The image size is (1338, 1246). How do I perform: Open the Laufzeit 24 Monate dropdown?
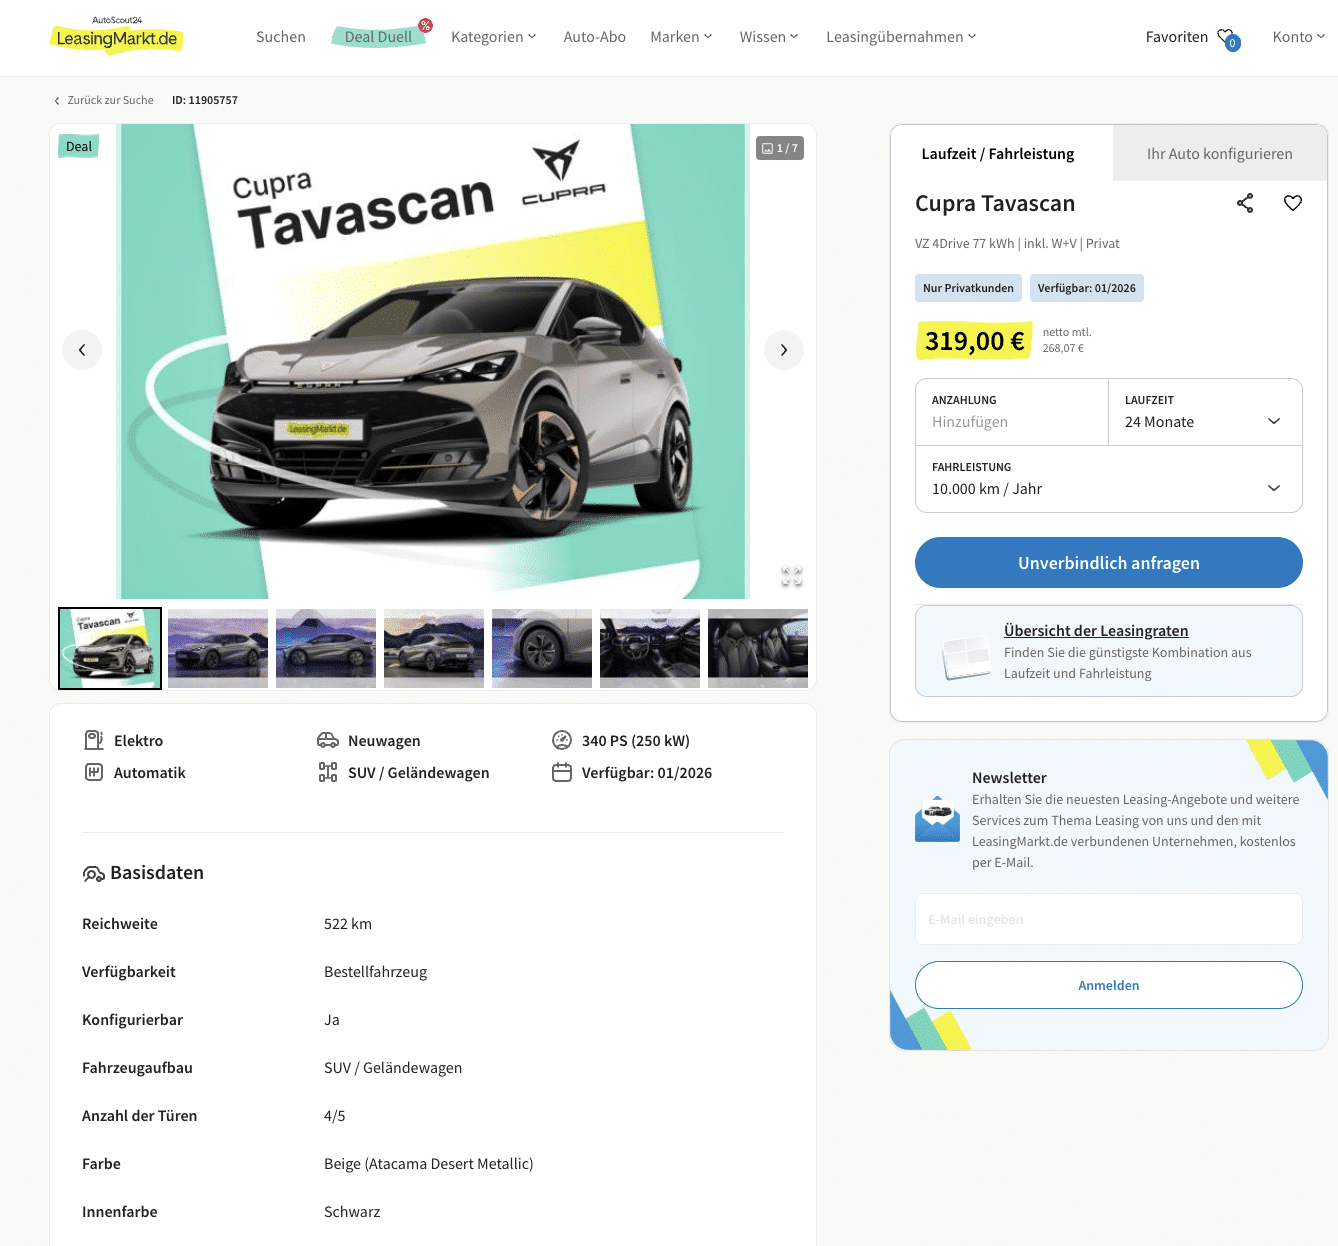(1205, 412)
